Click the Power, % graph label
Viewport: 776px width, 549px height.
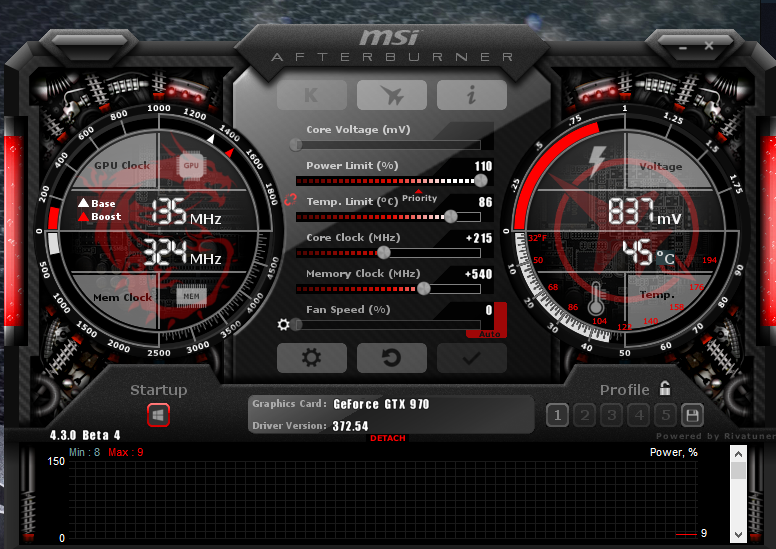pos(674,452)
